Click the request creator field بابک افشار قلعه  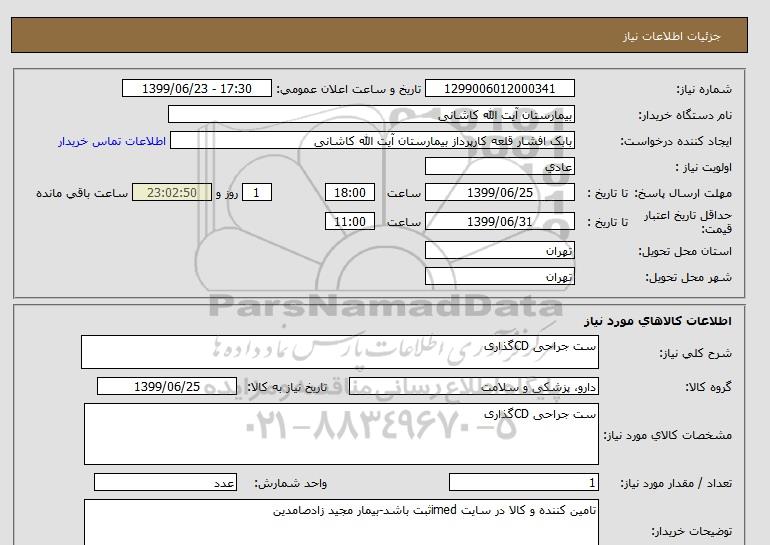coord(372,140)
